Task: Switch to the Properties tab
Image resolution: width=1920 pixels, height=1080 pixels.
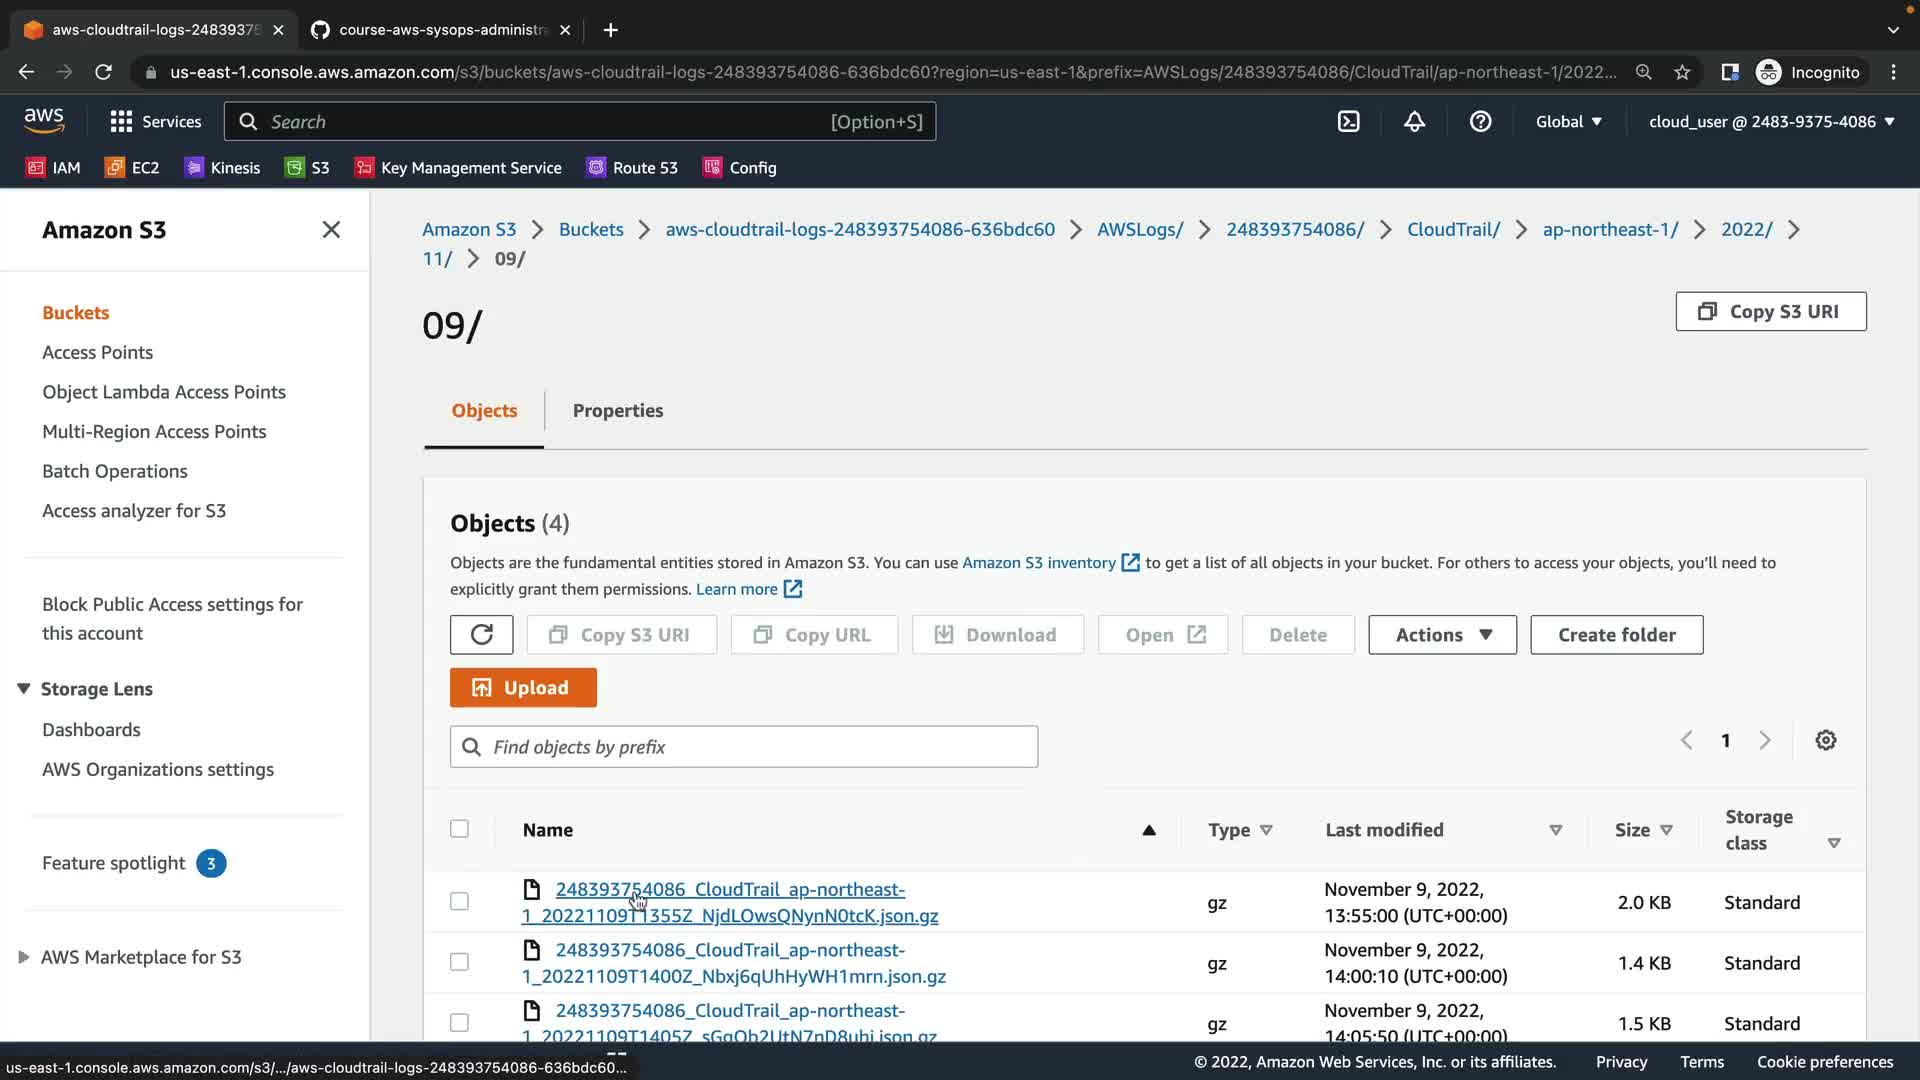Action: 617,411
